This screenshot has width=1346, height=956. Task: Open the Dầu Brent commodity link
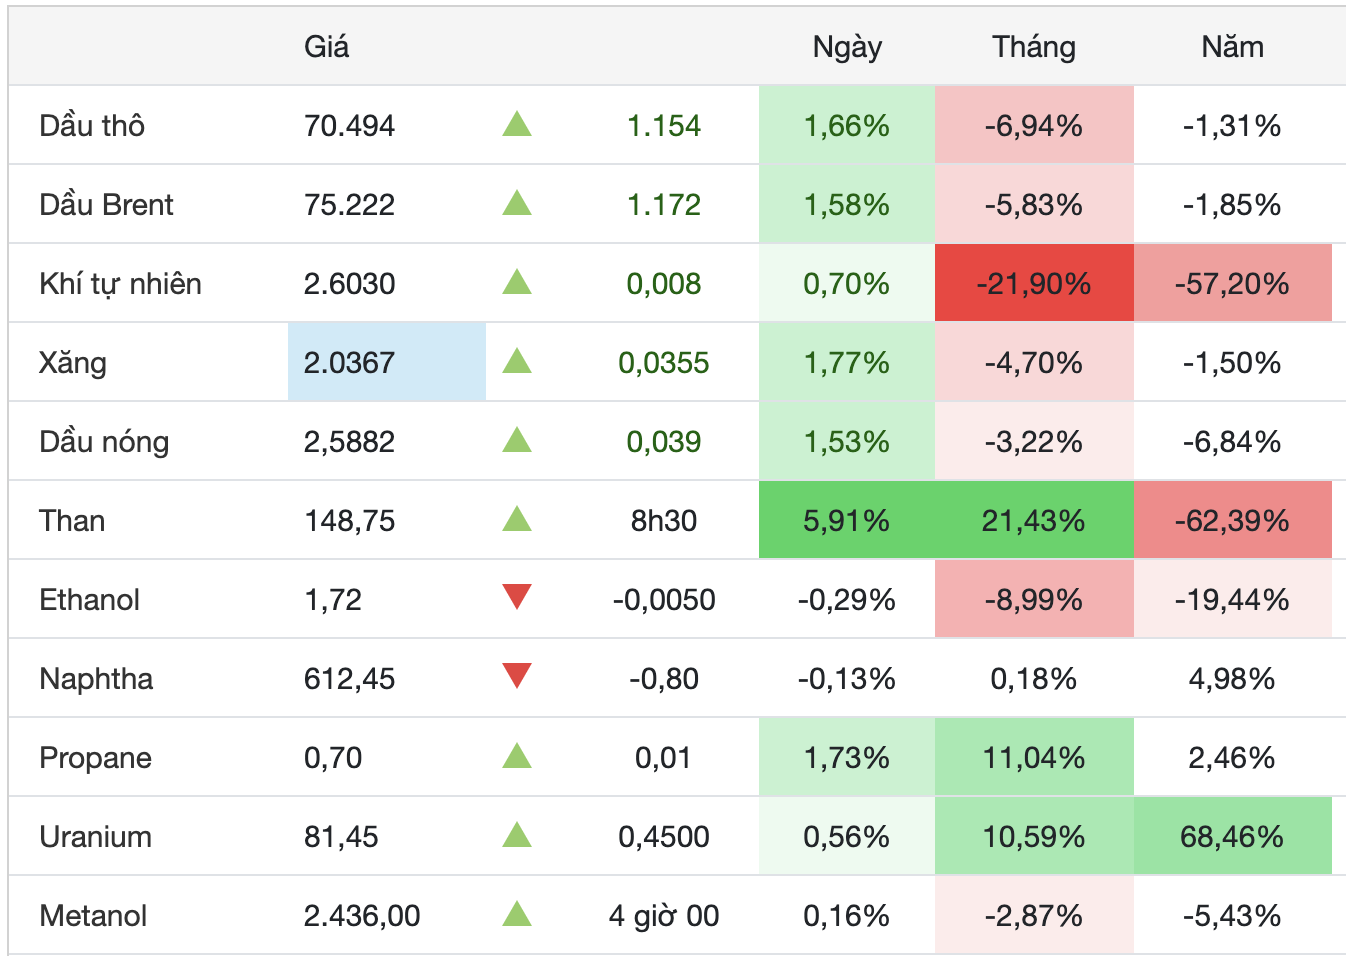[106, 205]
